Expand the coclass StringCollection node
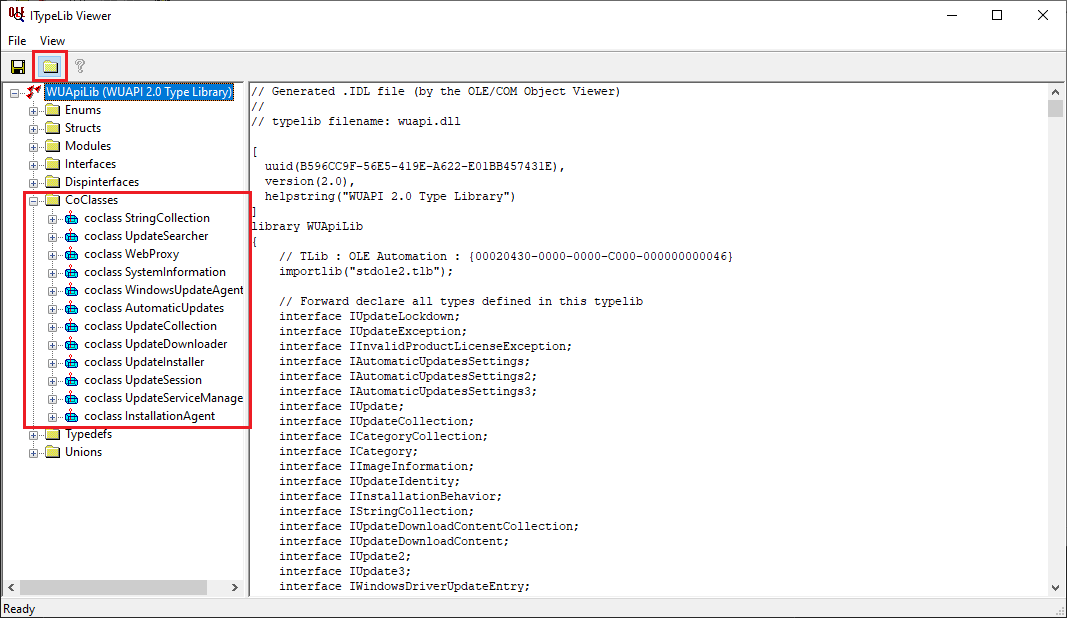The image size is (1067, 618). pyautogui.click(x=52, y=219)
